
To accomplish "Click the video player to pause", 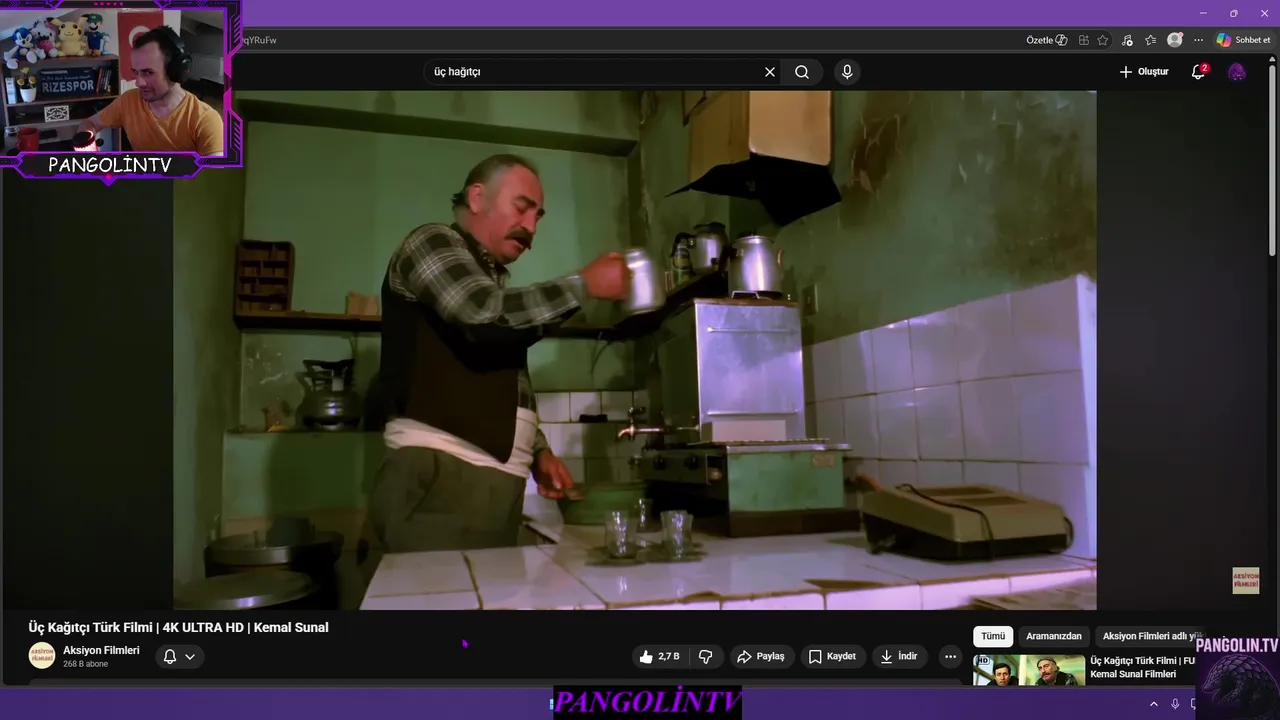I will 634,350.
